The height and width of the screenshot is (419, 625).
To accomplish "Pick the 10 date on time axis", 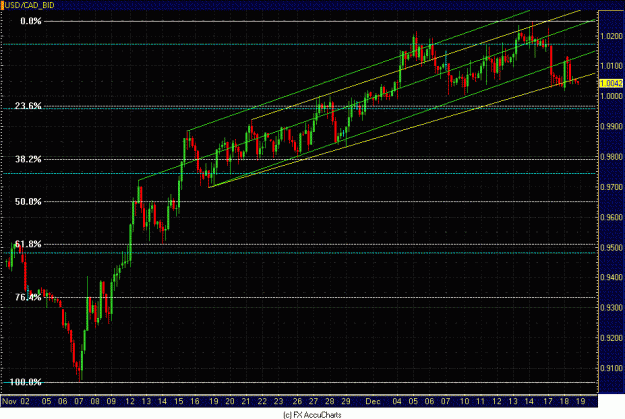I will pos(464,401).
